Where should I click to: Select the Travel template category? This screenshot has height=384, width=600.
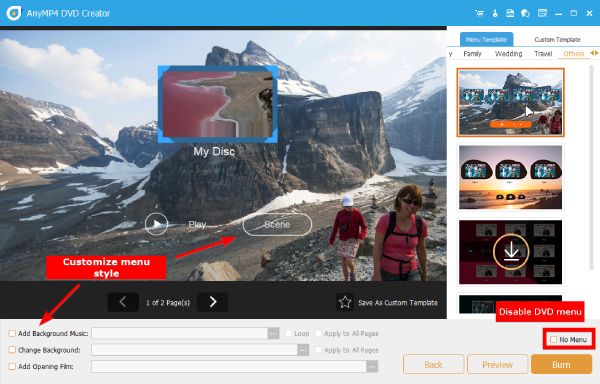[x=543, y=54]
